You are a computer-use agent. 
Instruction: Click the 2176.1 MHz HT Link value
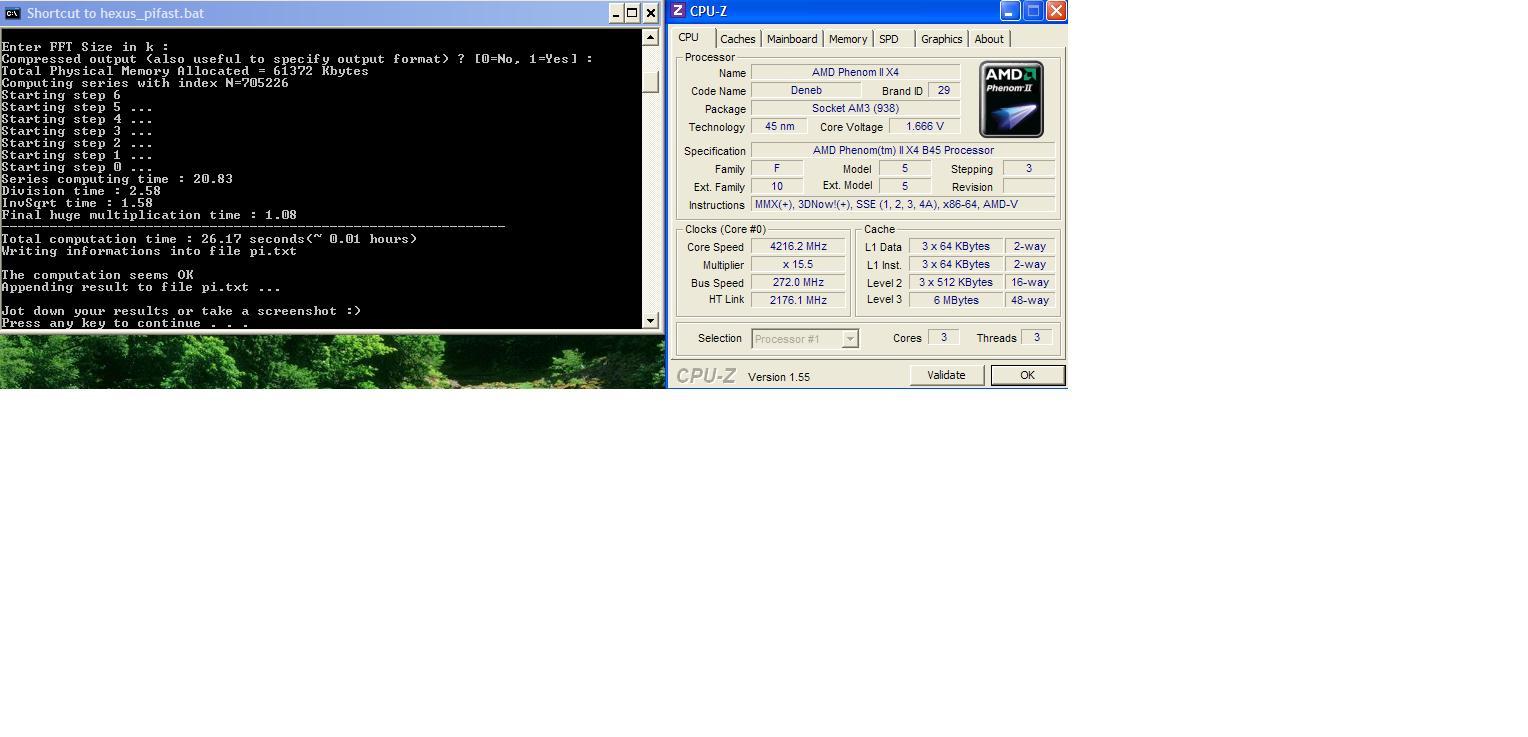(x=798, y=300)
